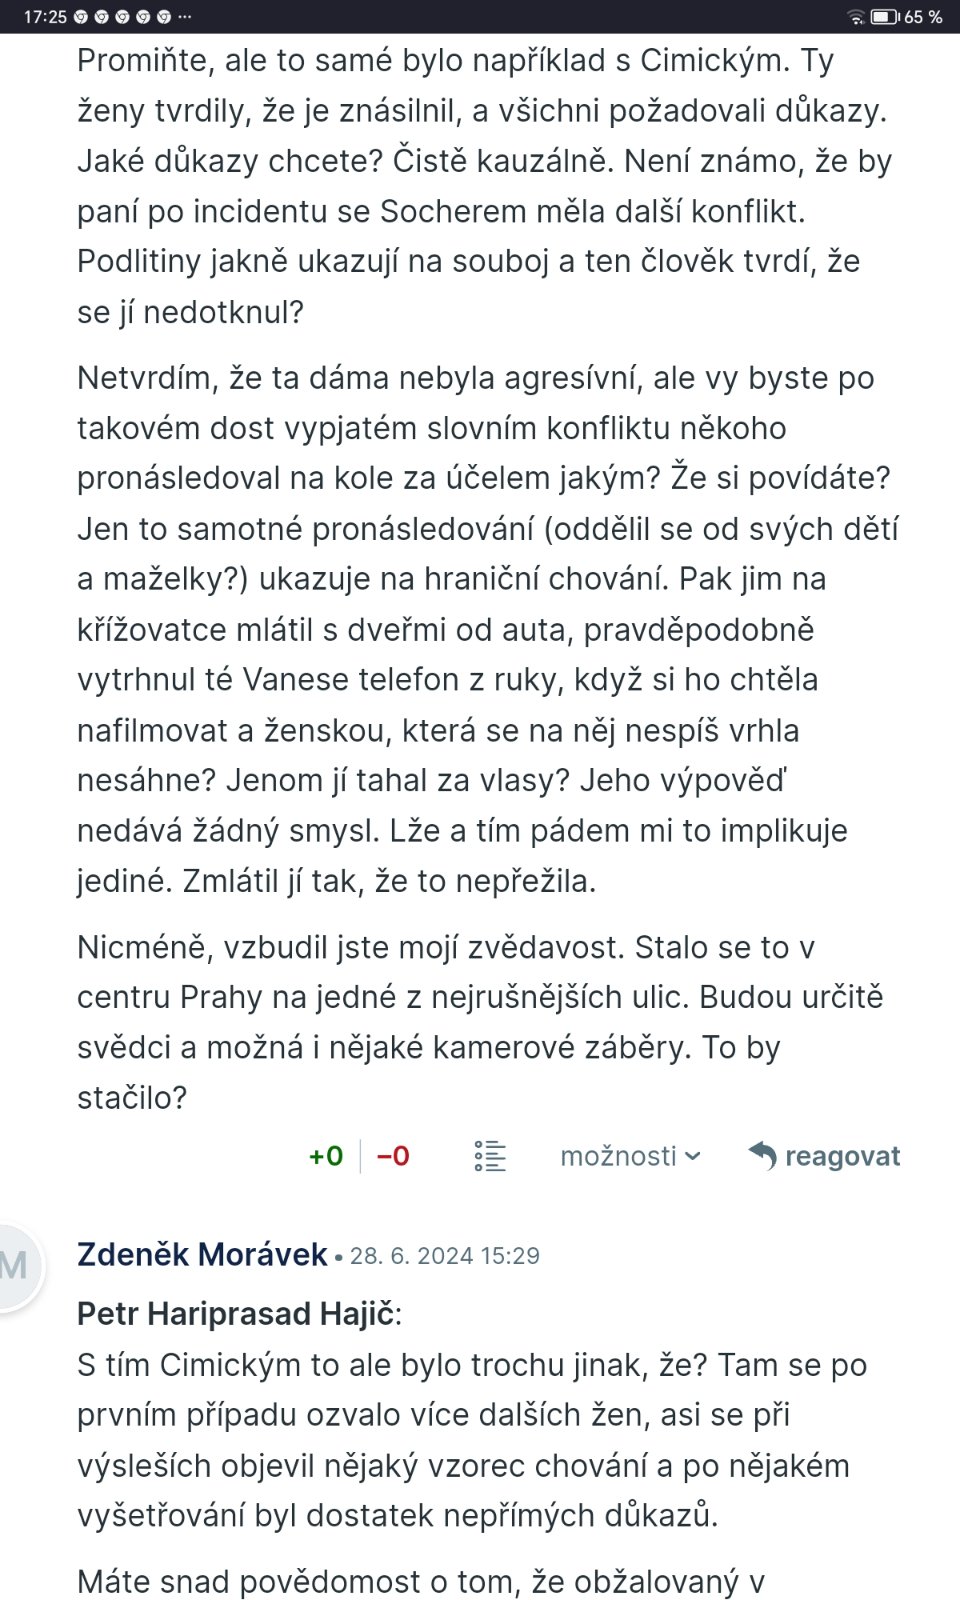Tap the "reagovat" reply link
960x1600 pixels.
pyautogui.click(x=842, y=1156)
